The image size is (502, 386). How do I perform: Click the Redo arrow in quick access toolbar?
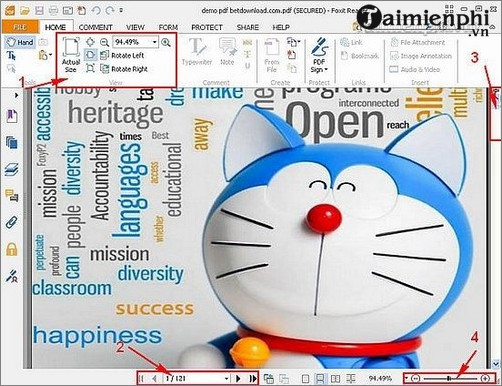click(110, 11)
